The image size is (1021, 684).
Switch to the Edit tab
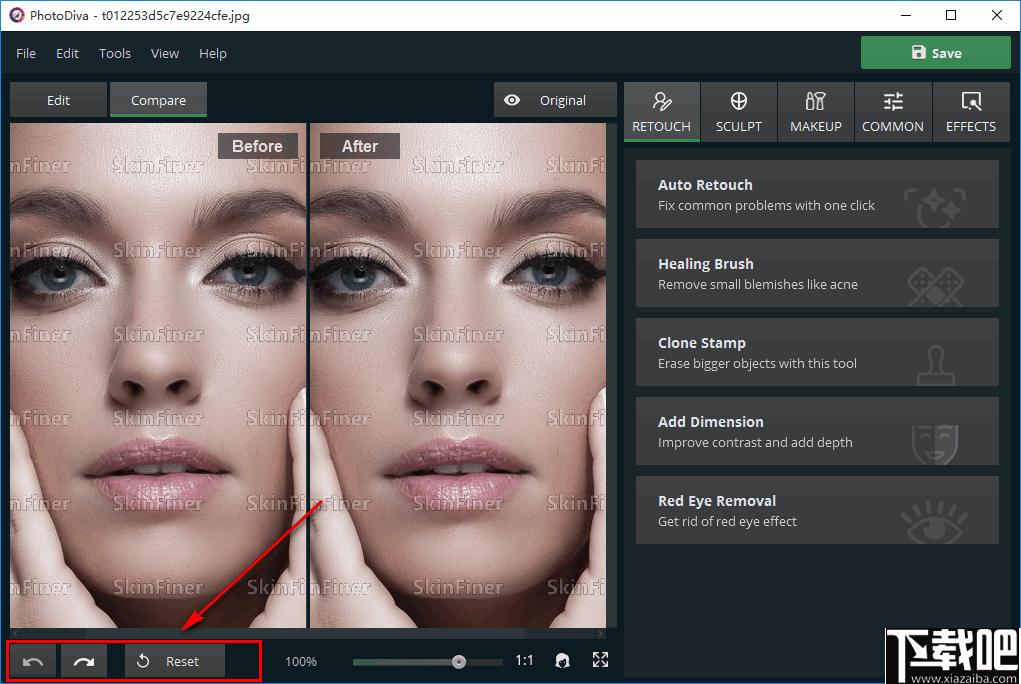point(58,100)
